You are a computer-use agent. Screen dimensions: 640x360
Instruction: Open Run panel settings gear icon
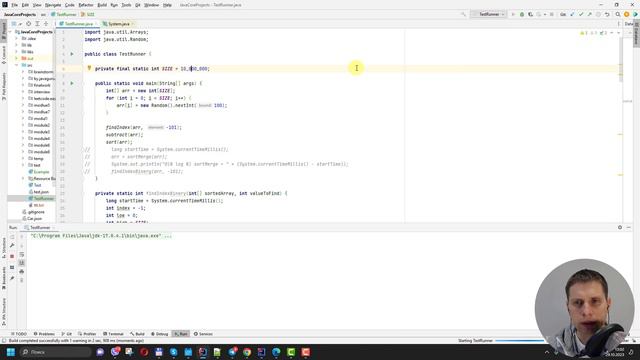[620, 227]
